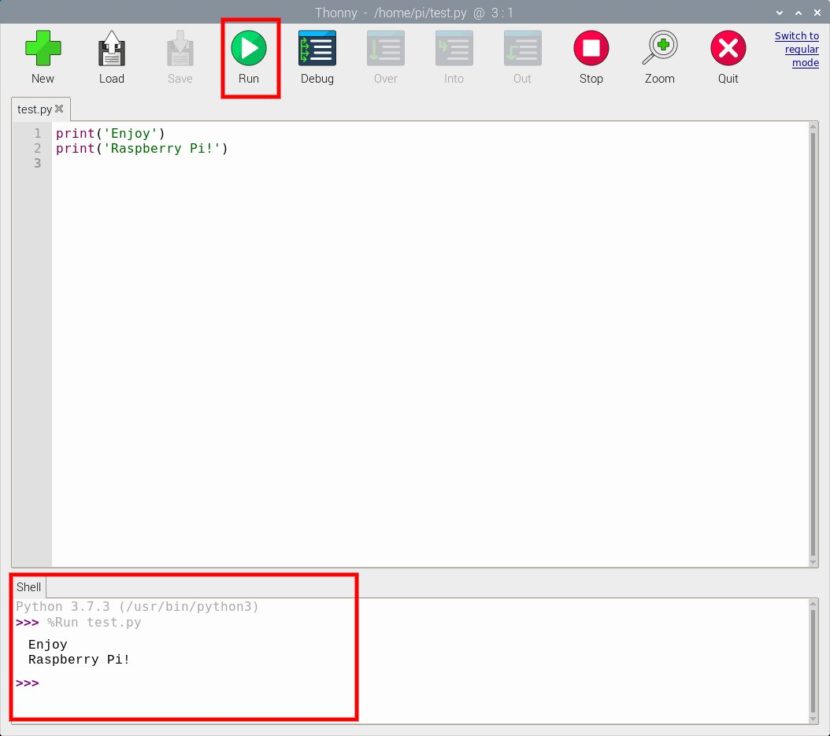Step Into the function call
Image resolution: width=830 pixels, height=736 pixels.
coord(453,47)
